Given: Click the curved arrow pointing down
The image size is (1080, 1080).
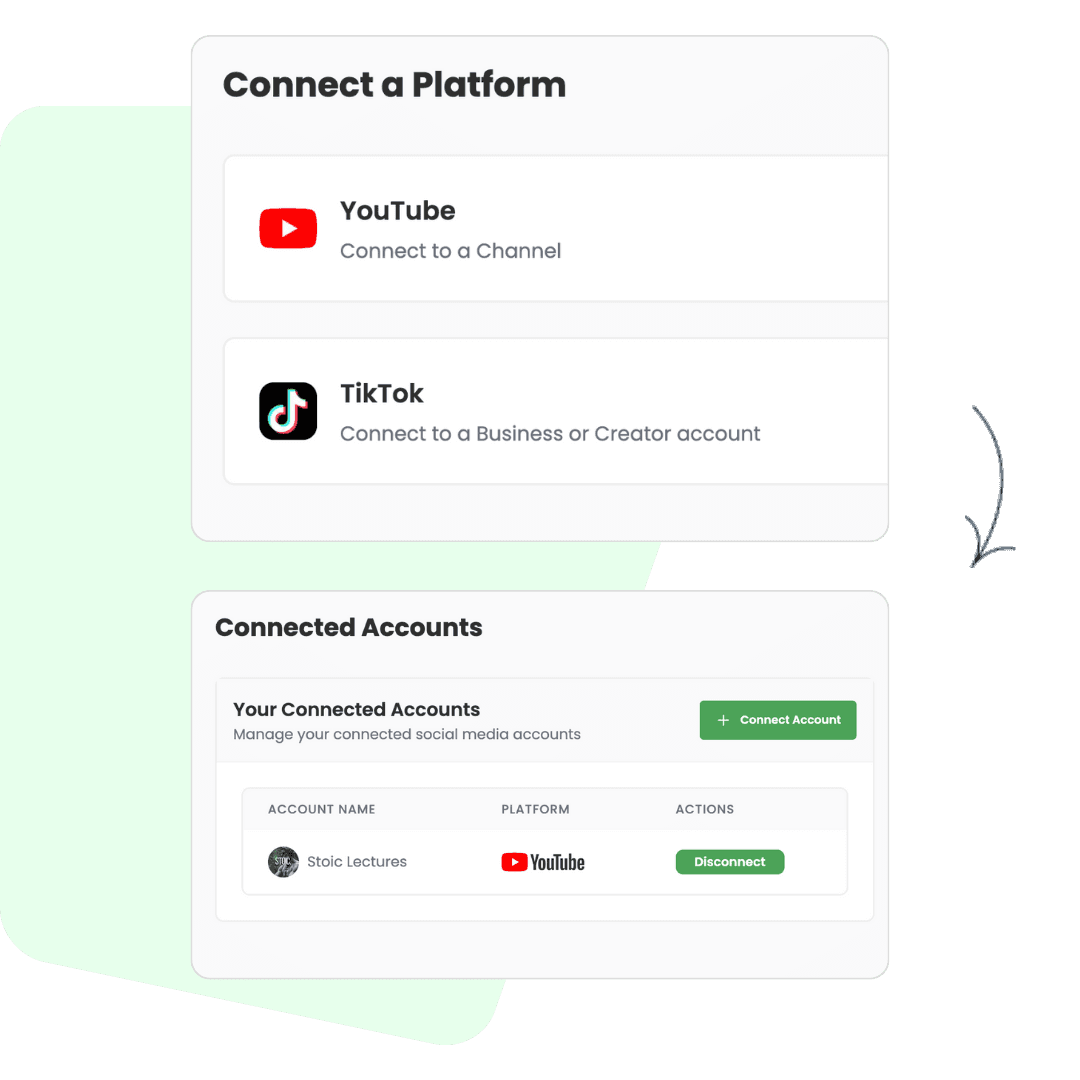Looking at the screenshot, I should (x=989, y=486).
